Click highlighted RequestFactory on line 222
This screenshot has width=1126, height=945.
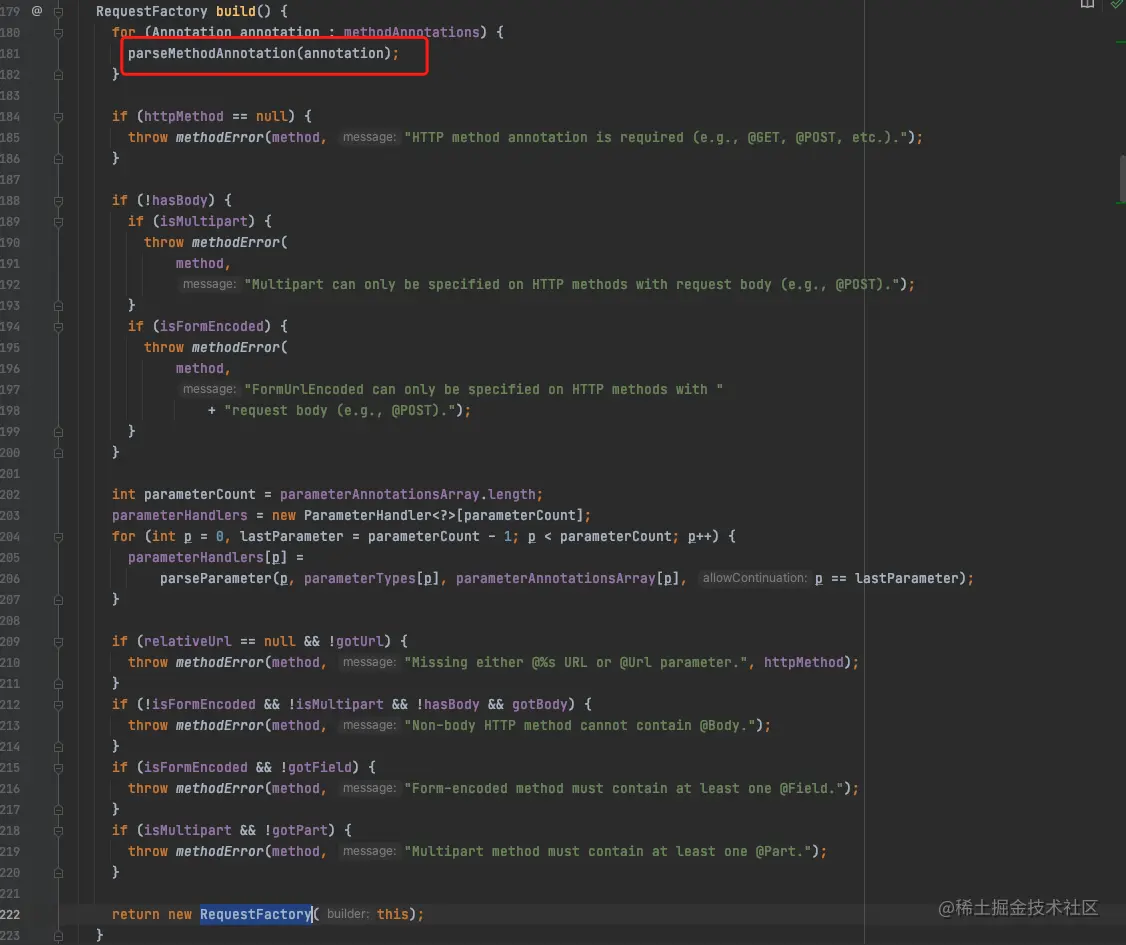click(x=256, y=915)
